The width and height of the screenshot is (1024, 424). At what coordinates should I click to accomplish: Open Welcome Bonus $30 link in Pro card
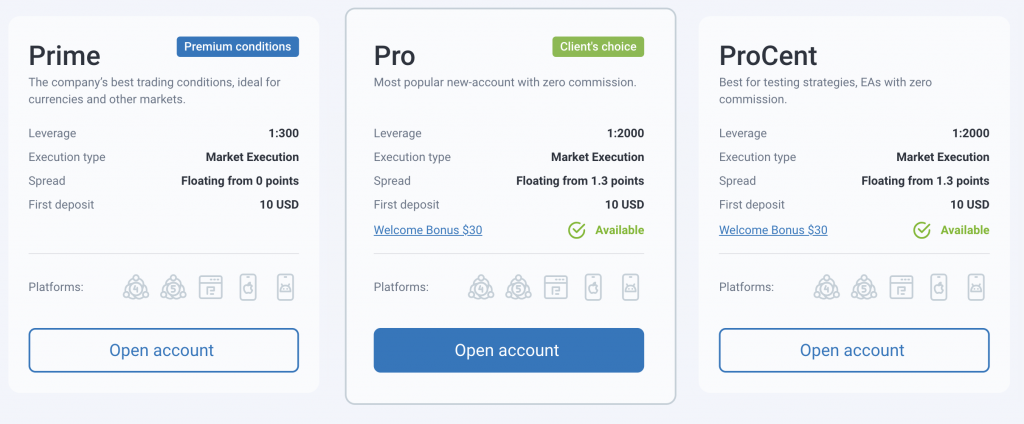pos(428,230)
